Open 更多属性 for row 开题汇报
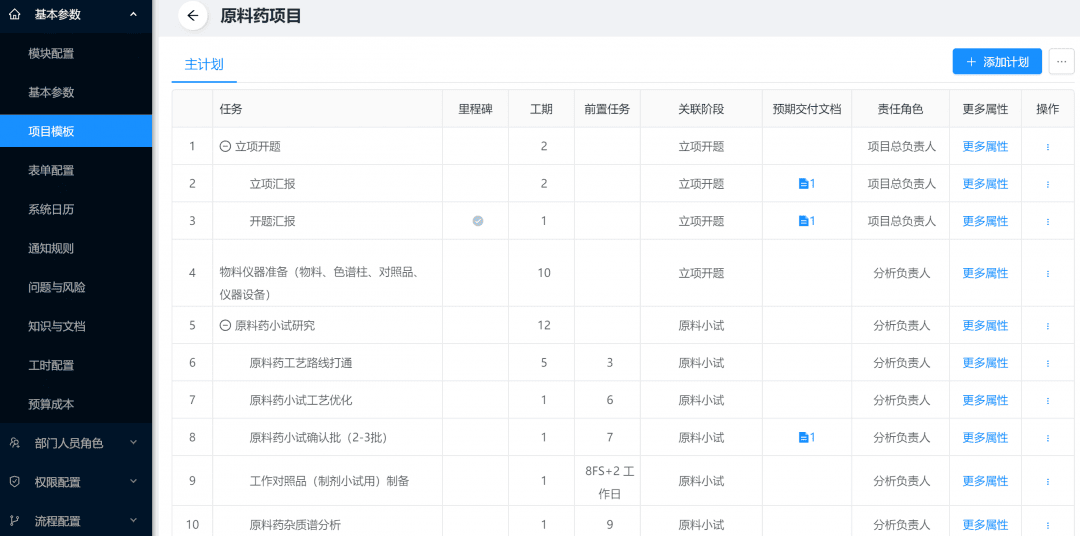This screenshot has height=536, width=1080. 985,221
